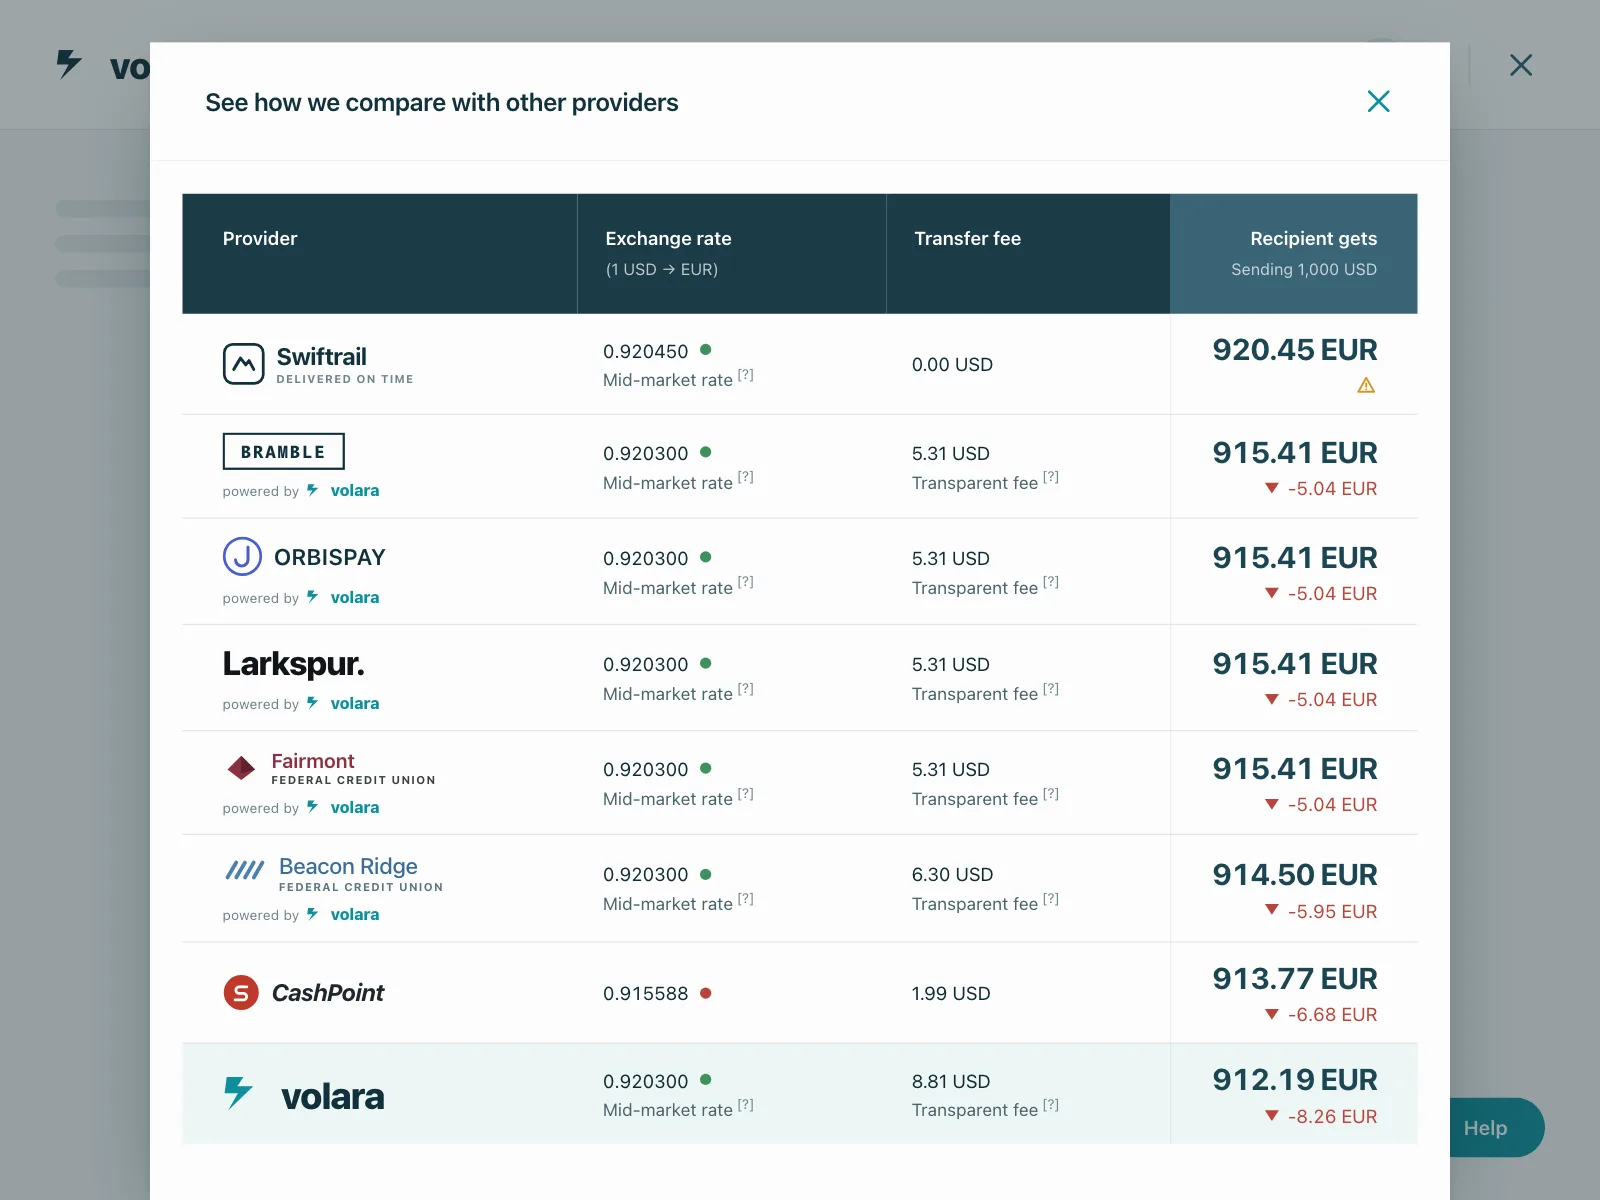This screenshot has width=1600, height=1200.
Task: Open the mid-market rate help for Swiftrail
Action: (x=746, y=375)
